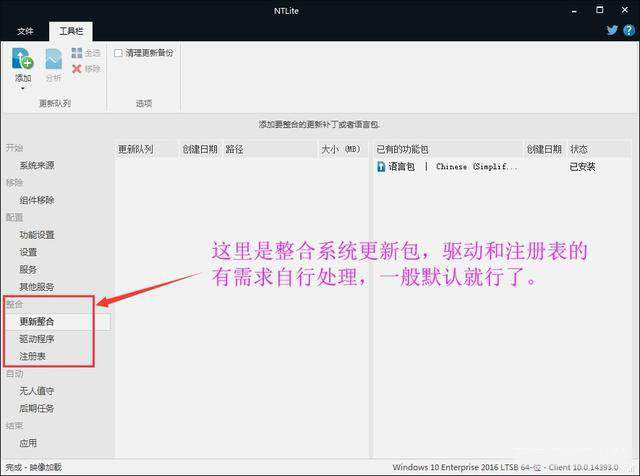This screenshot has height=476, width=640.
Task: Open 服务 in the sidebar
Action: tap(28, 269)
